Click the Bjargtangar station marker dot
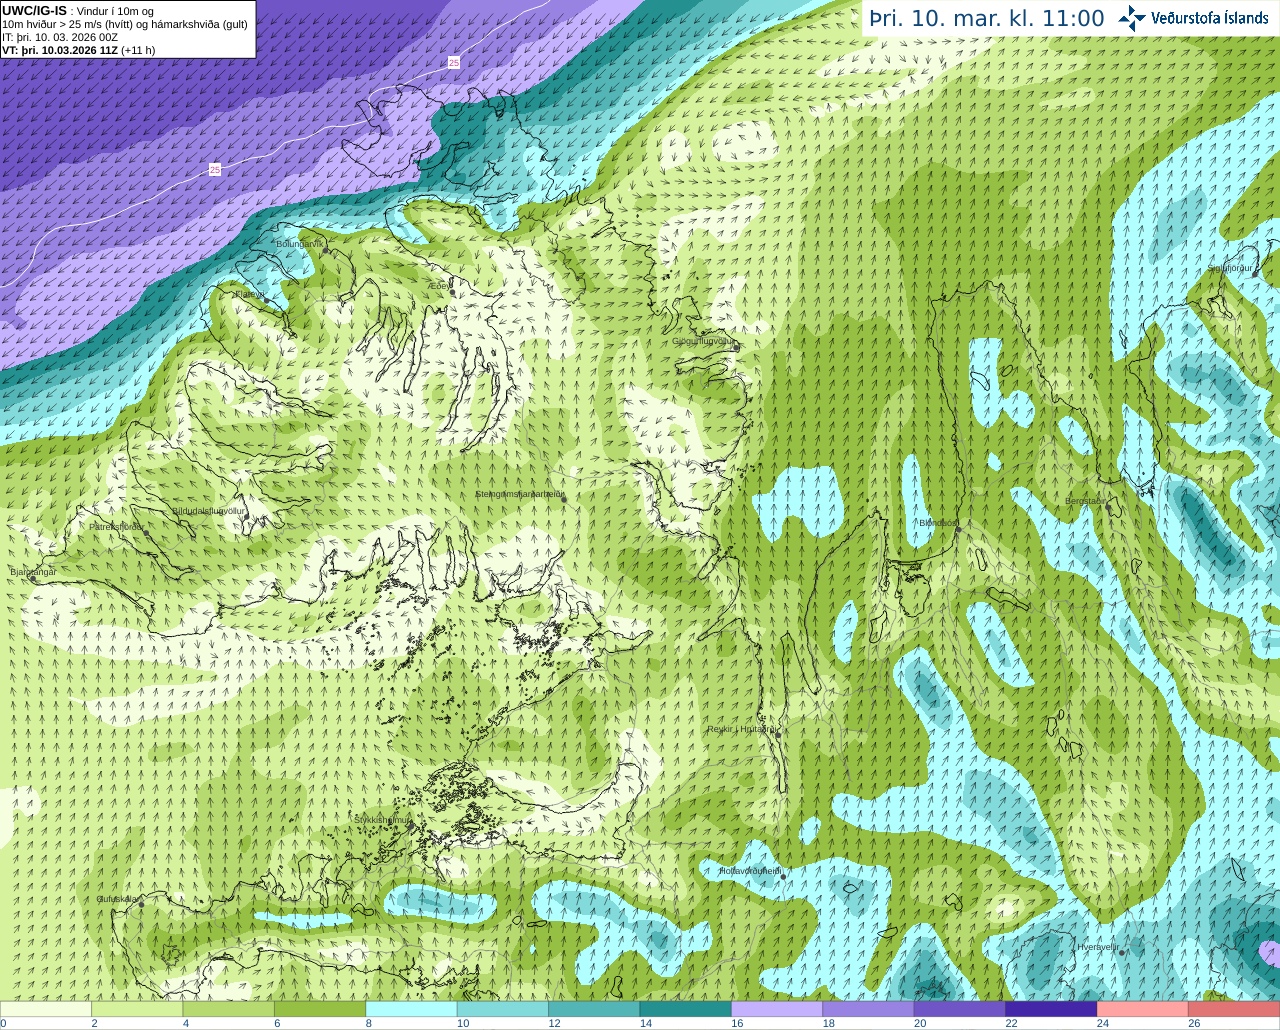Image resolution: width=1280 pixels, height=1030 pixels. tap(32, 578)
